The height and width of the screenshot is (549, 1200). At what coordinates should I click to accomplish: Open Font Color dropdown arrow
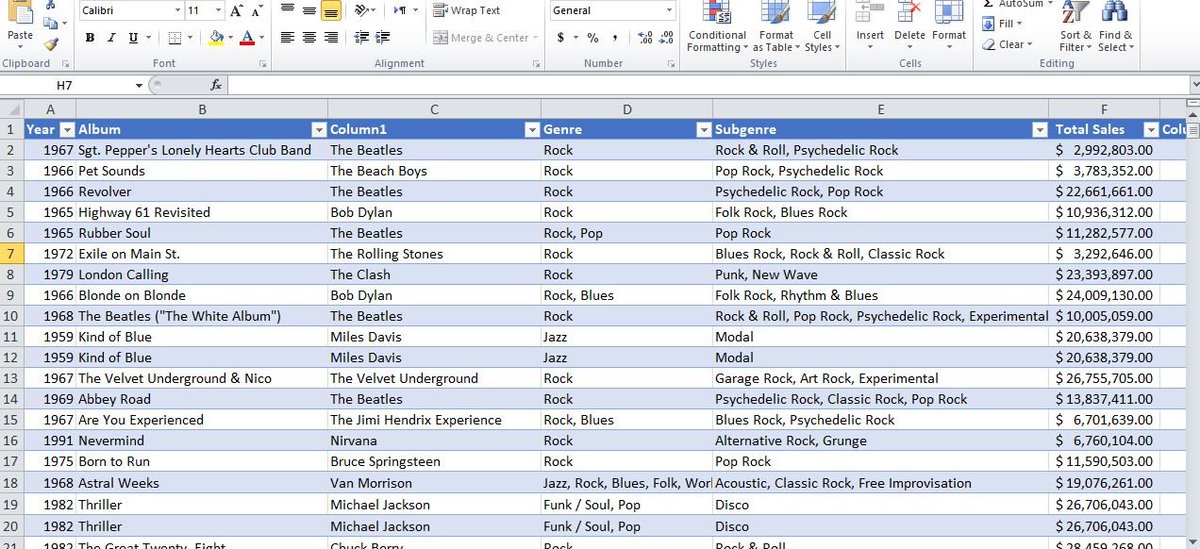(x=262, y=38)
